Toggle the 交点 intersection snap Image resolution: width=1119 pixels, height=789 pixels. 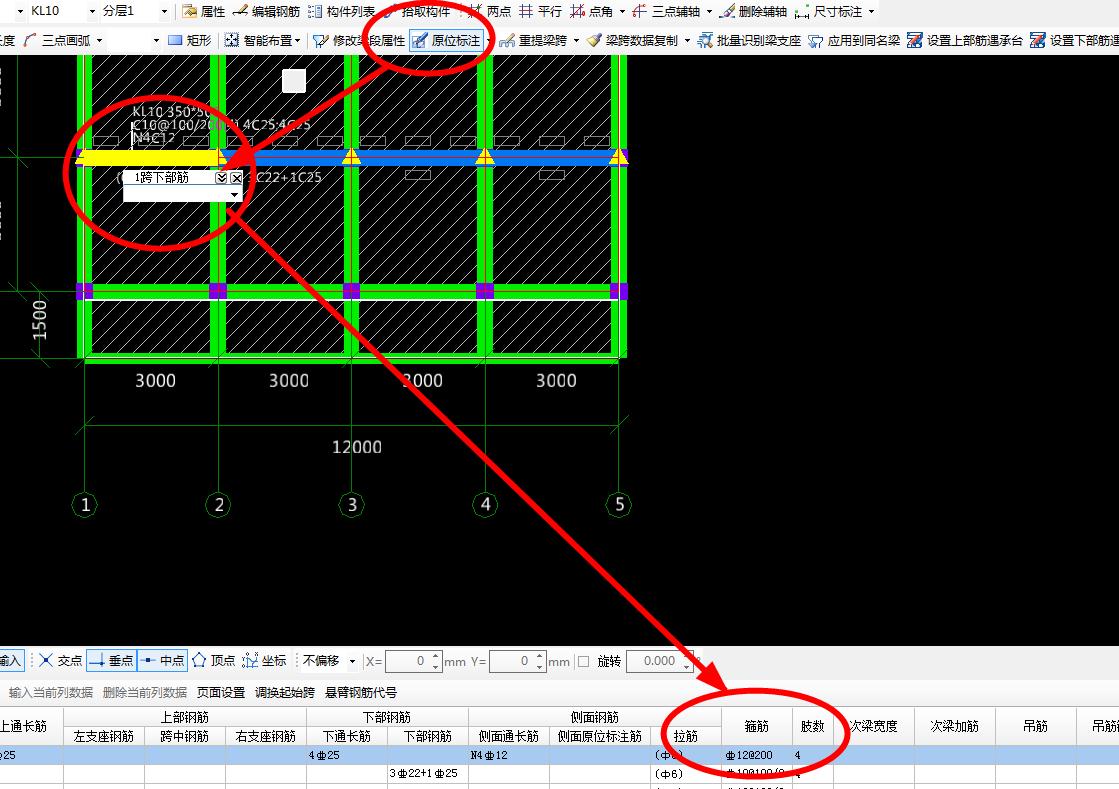tap(61, 661)
